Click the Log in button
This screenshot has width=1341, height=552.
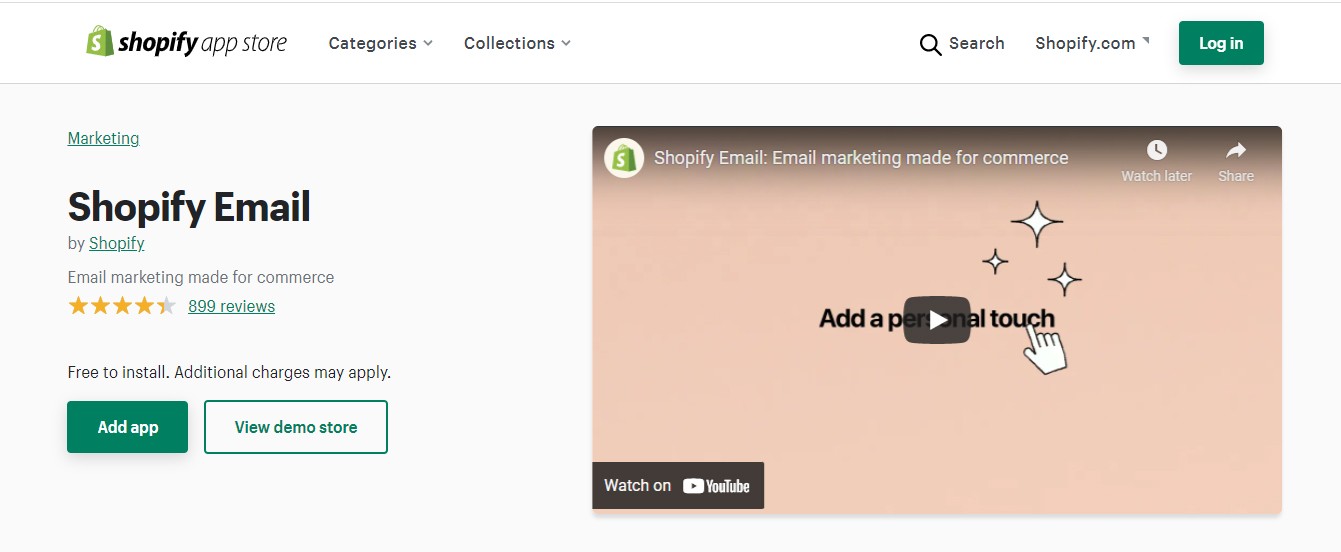[x=1221, y=43]
